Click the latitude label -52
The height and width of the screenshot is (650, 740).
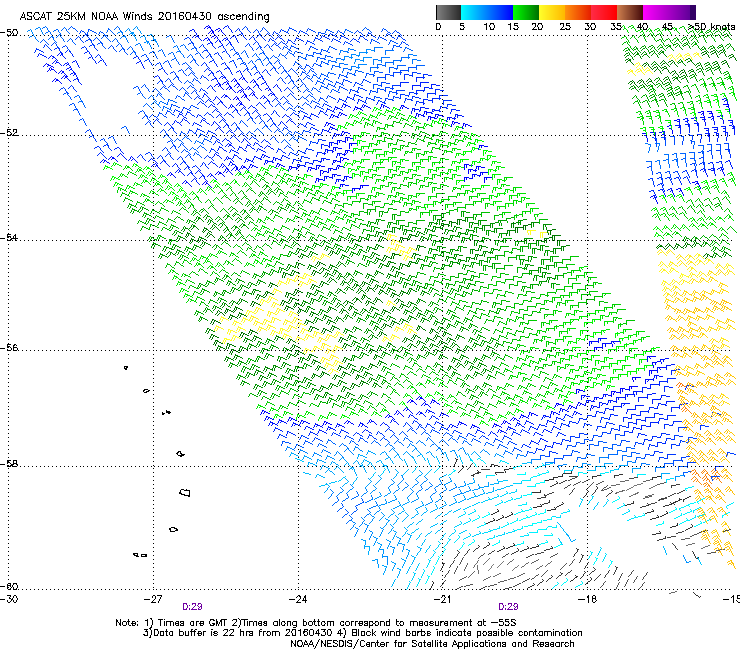pyautogui.click(x=9, y=133)
